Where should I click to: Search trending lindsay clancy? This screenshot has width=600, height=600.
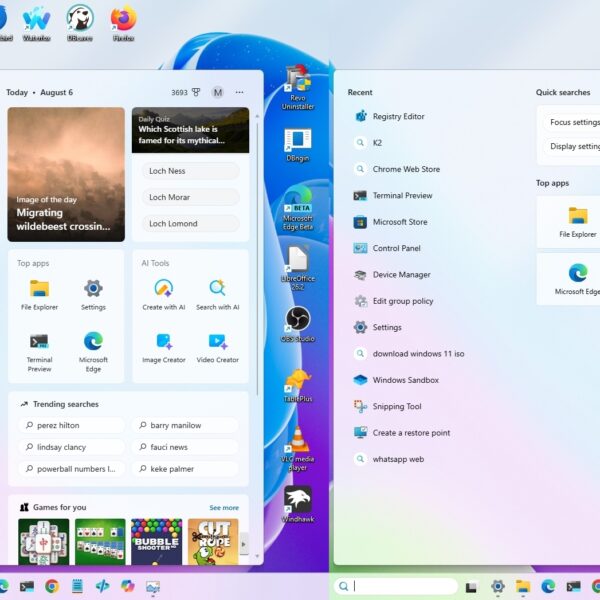pyautogui.click(x=72, y=447)
